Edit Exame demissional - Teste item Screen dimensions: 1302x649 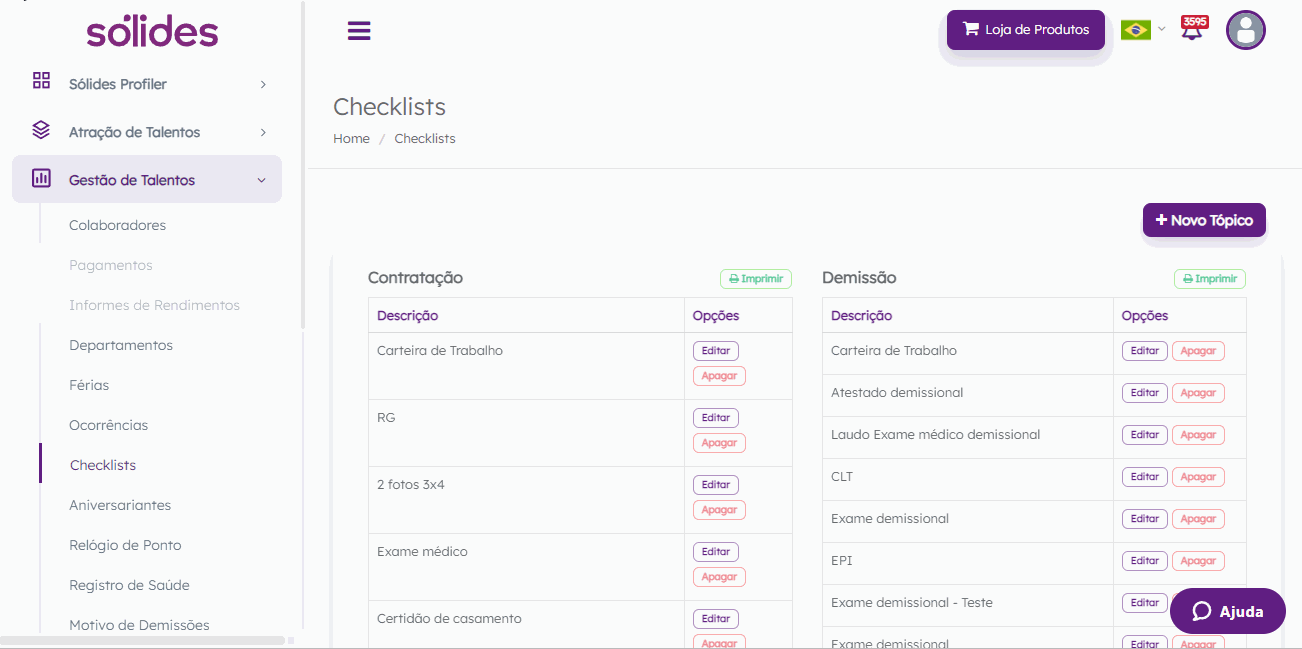point(1145,603)
